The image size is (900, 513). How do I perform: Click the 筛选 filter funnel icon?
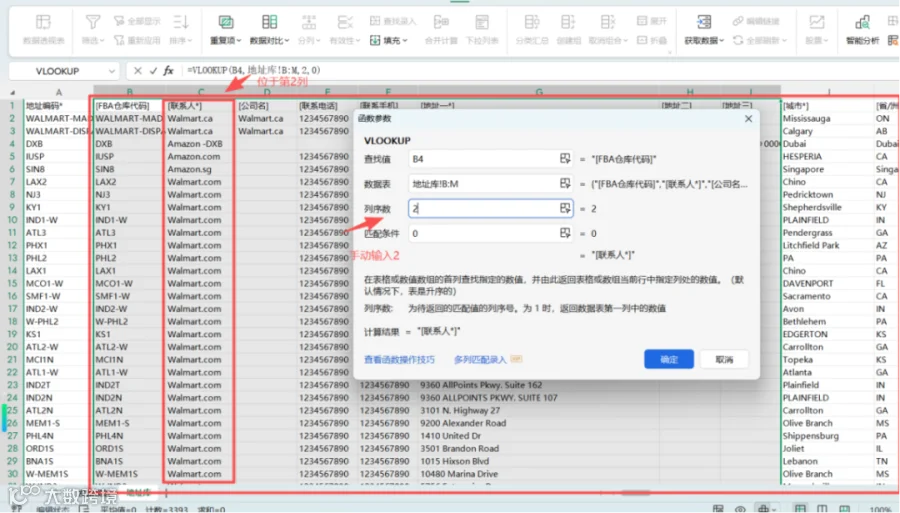(x=92, y=23)
